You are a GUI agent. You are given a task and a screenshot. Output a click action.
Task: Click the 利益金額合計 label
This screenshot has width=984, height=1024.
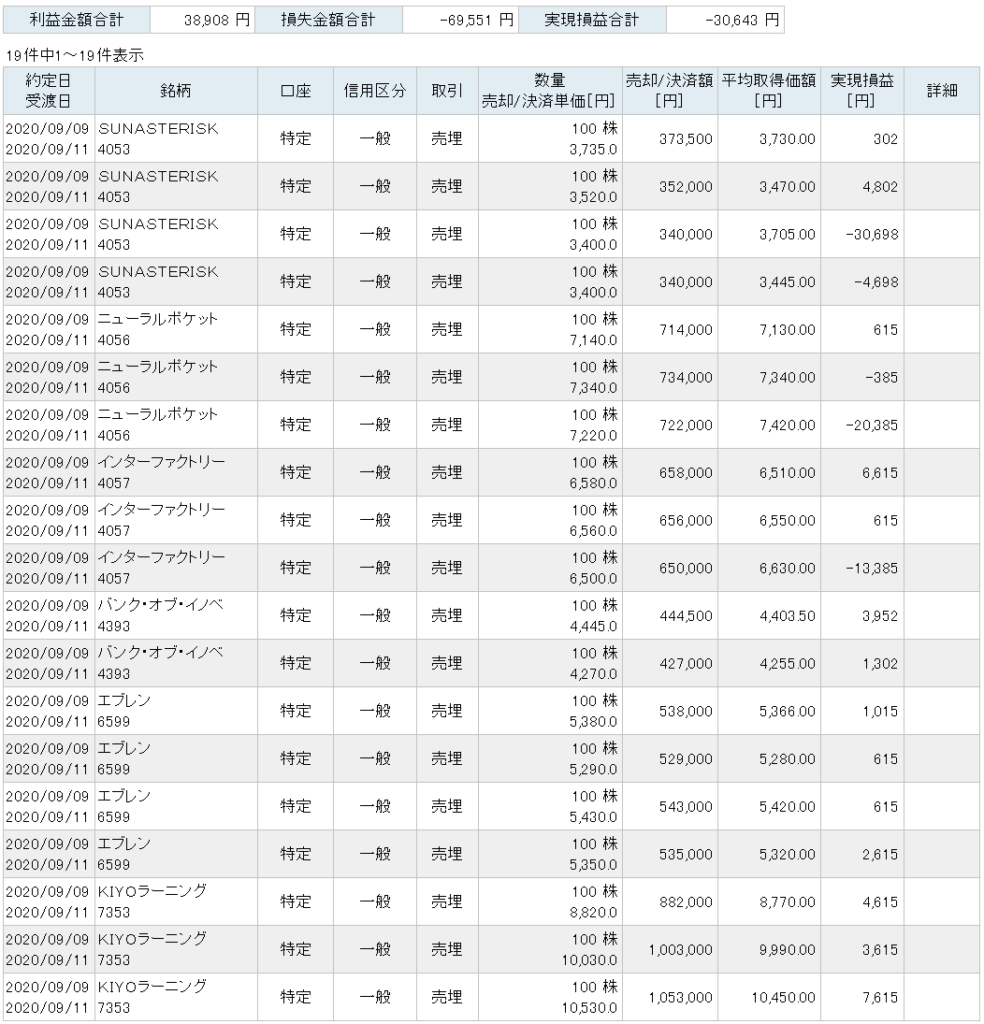point(76,20)
